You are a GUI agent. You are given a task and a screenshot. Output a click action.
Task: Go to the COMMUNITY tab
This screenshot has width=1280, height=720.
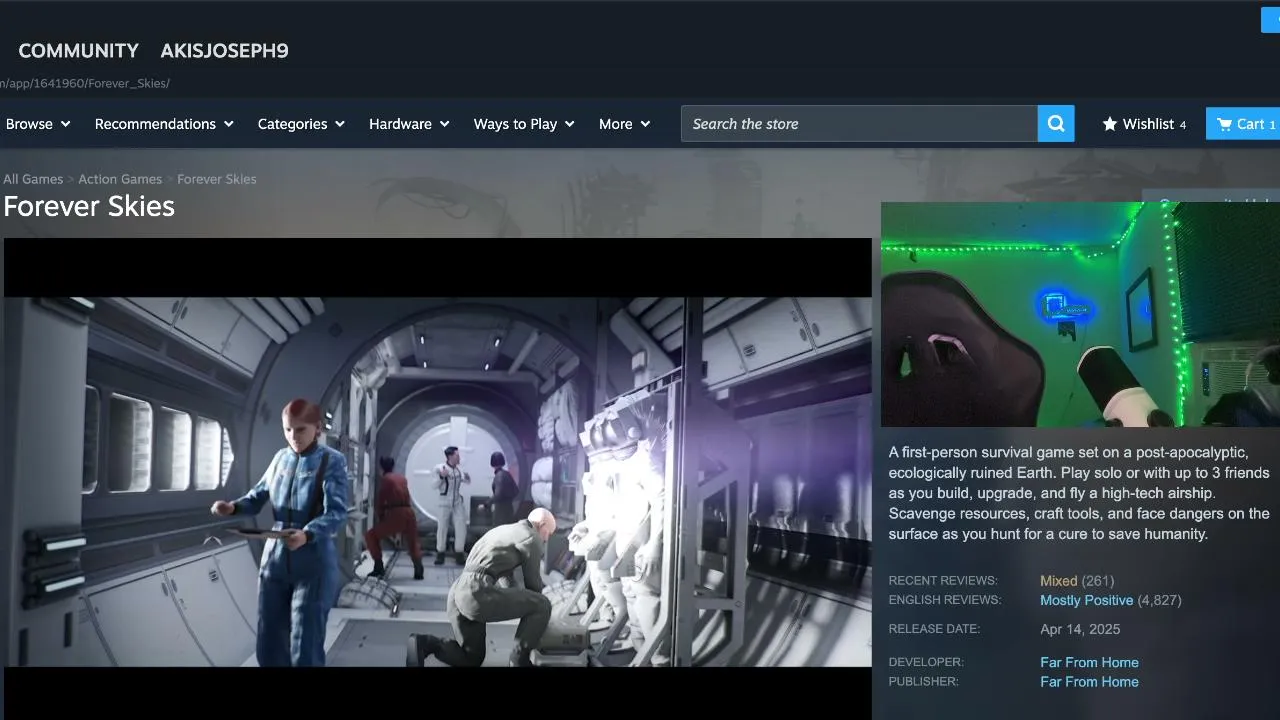[79, 51]
